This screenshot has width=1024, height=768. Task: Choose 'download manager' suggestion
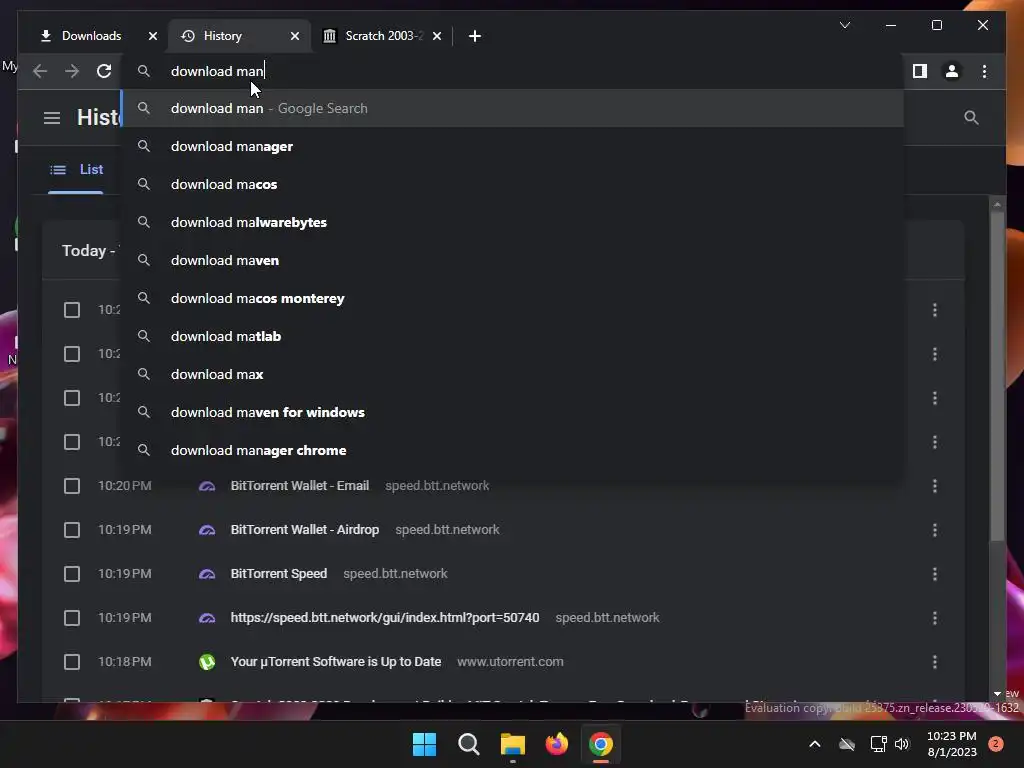coord(513,146)
